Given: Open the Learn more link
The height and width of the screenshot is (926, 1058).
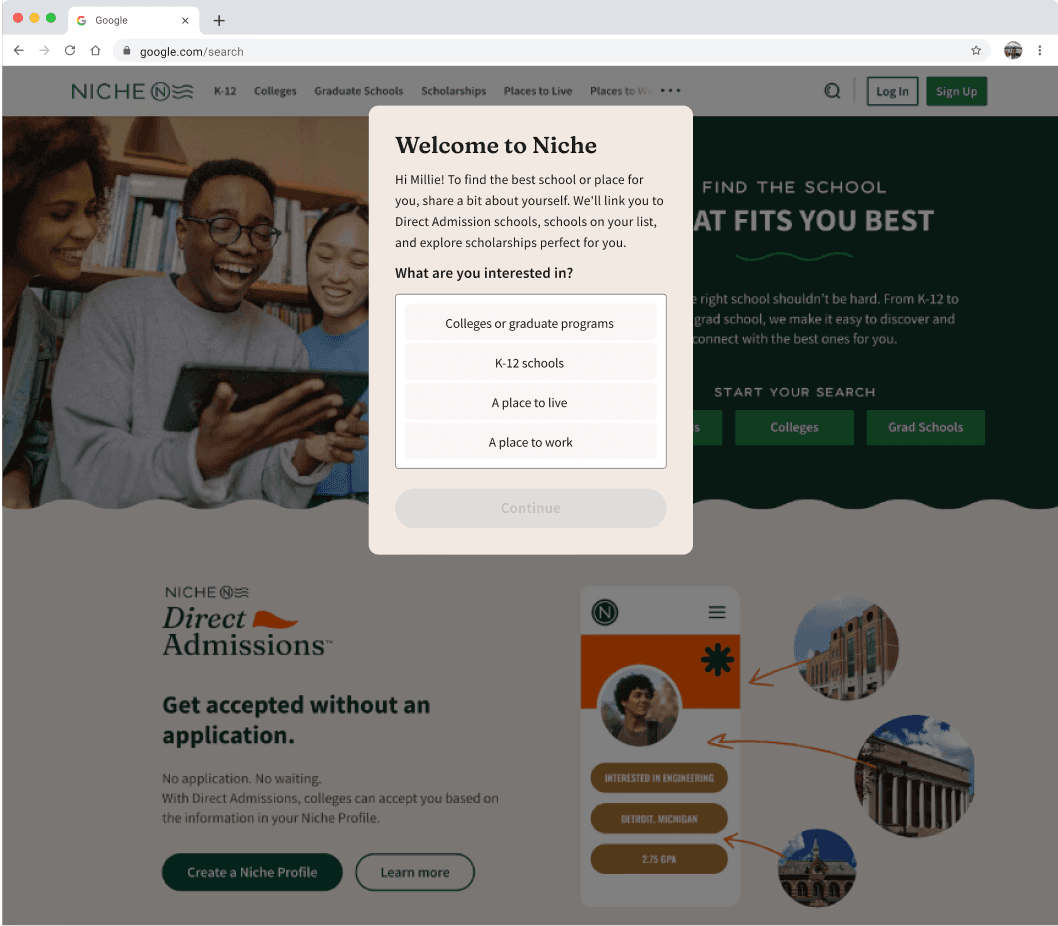Looking at the screenshot, I should coord(415,872).
